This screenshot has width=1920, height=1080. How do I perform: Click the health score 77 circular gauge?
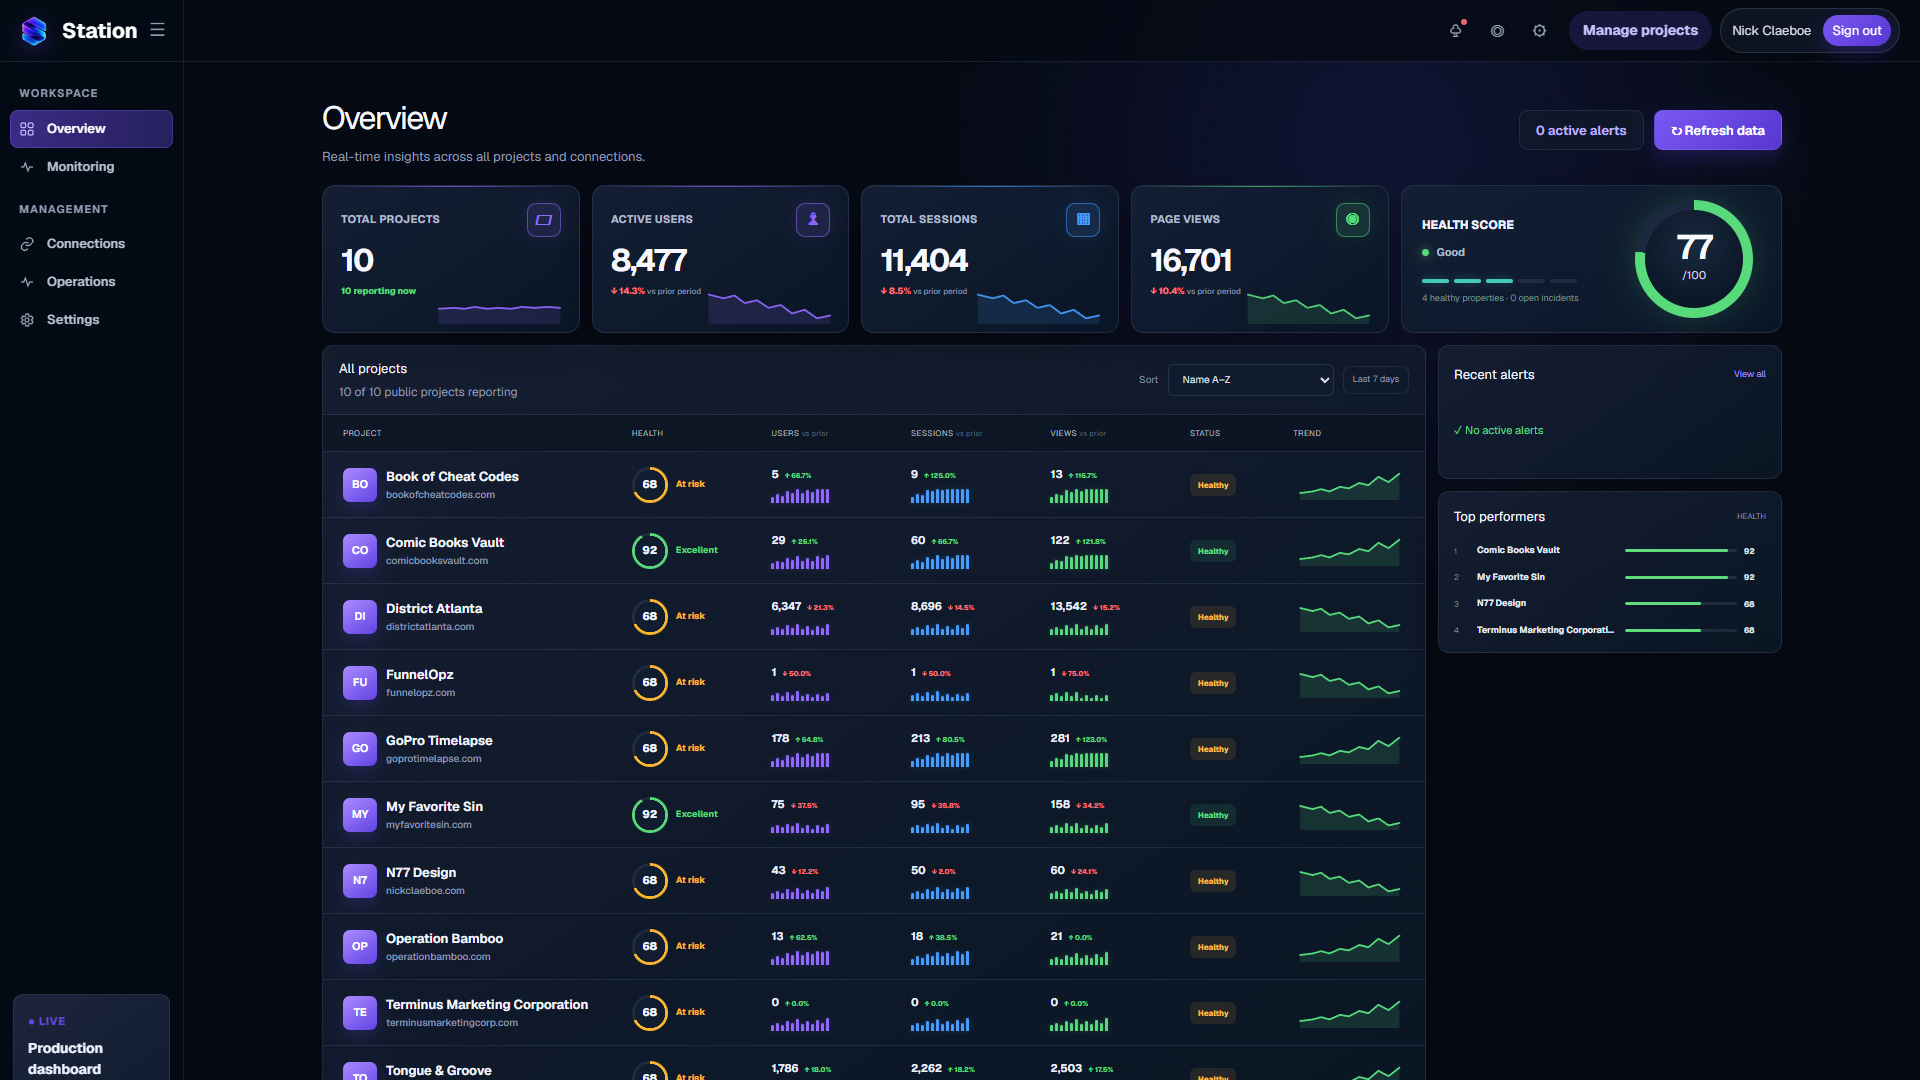(1694, 259)
